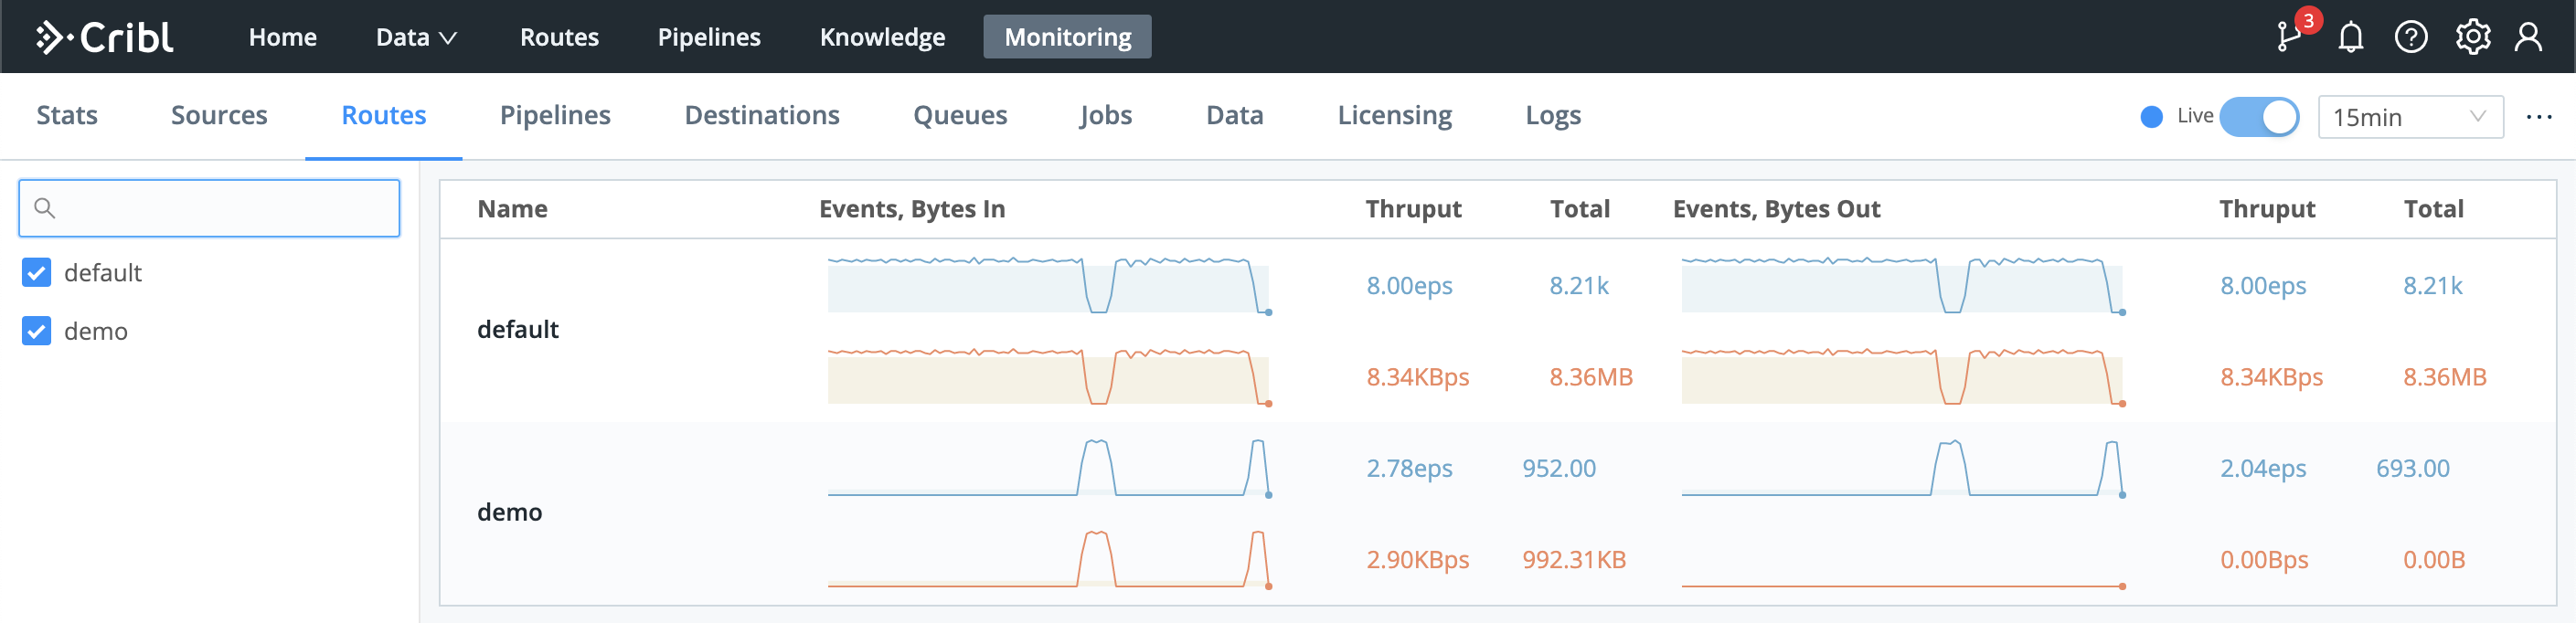This screenshot has height=623, width=2576.
Task: Click the 693.00 total value
Action: (x=2413, y=468)
